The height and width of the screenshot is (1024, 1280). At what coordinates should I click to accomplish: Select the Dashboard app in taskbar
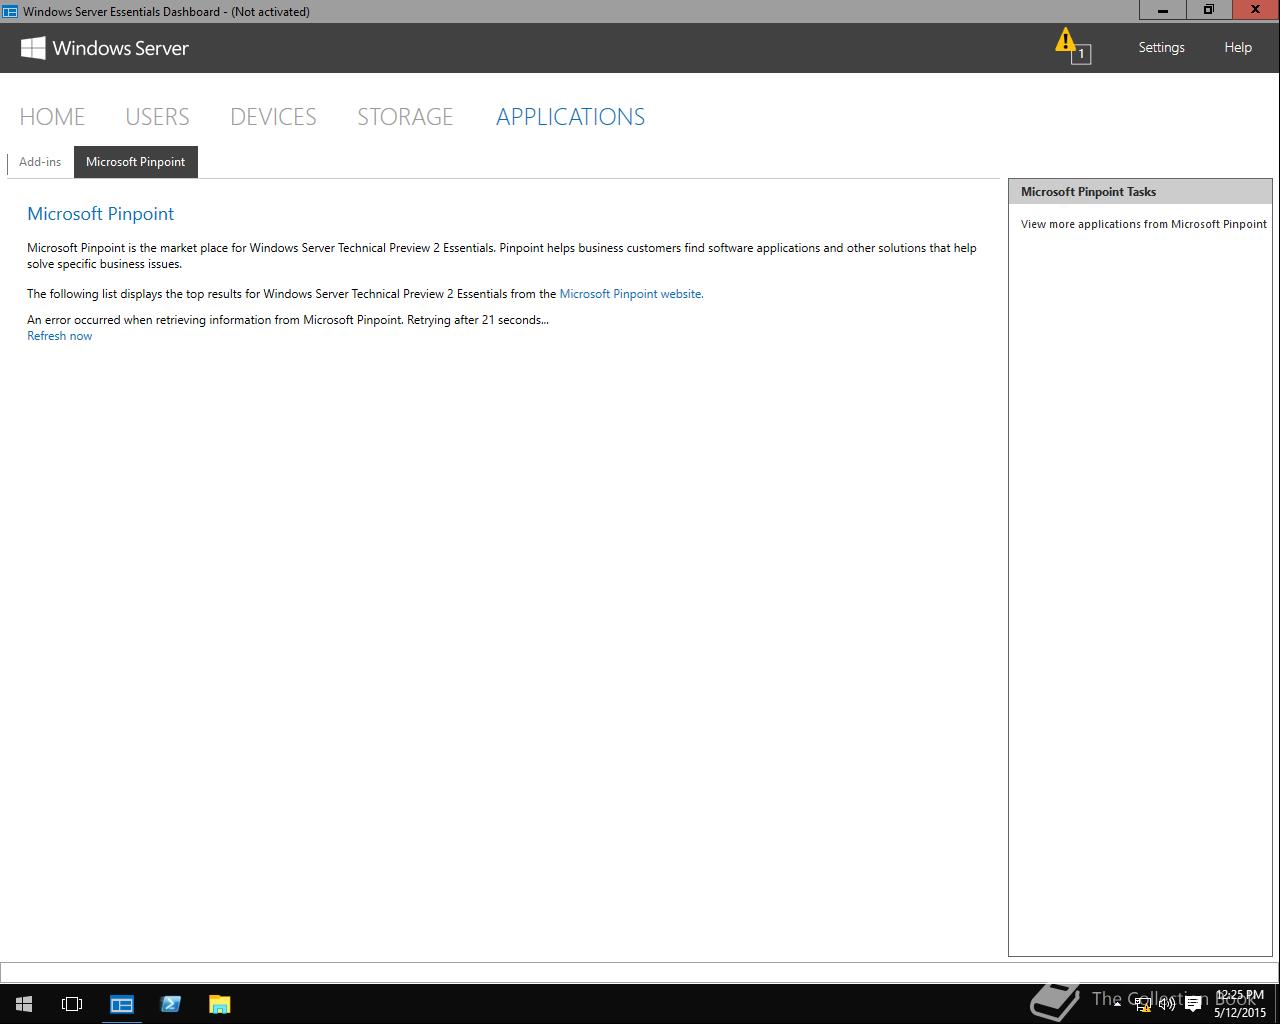pyautogui.click(x=122, y=1004)
